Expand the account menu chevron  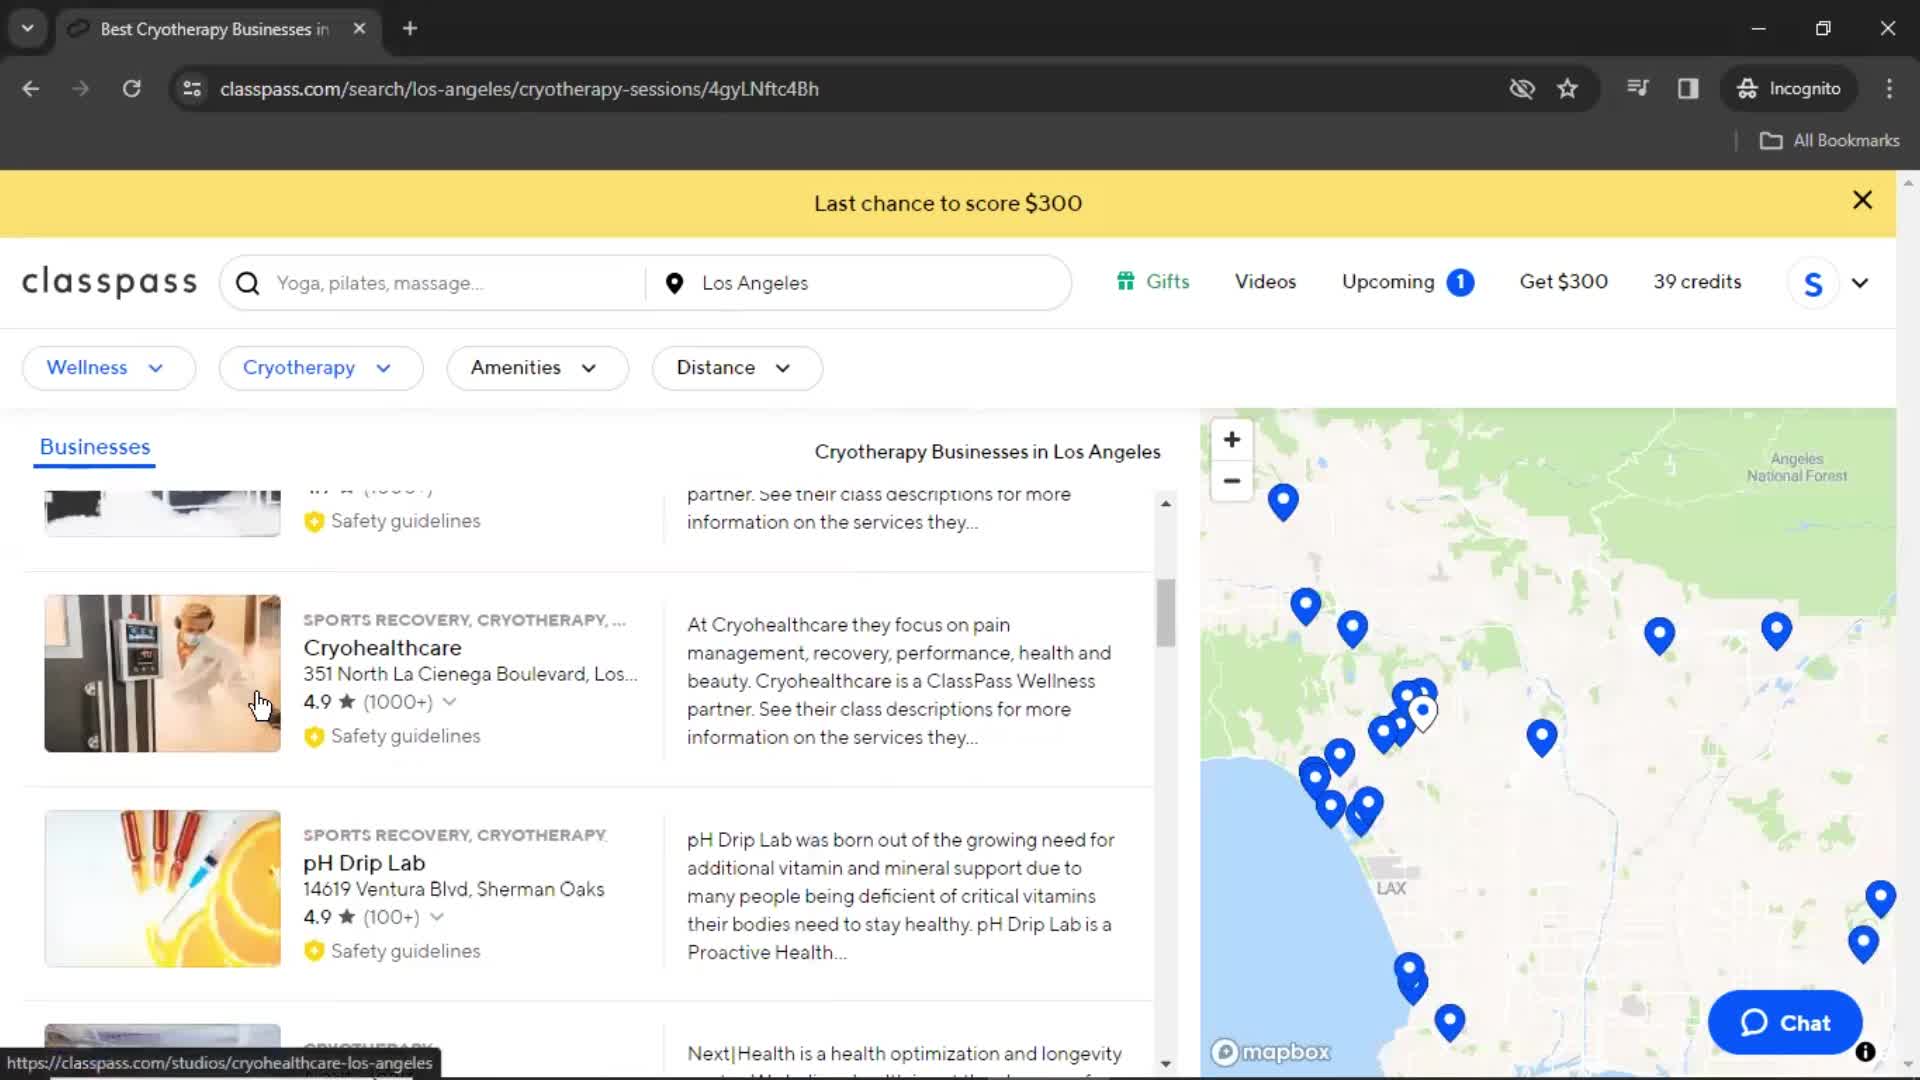1860,283
